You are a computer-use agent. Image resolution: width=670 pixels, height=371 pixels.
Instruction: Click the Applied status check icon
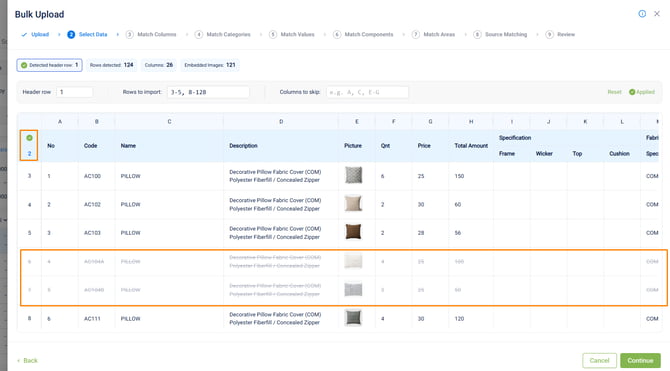[x=632, y=92]
